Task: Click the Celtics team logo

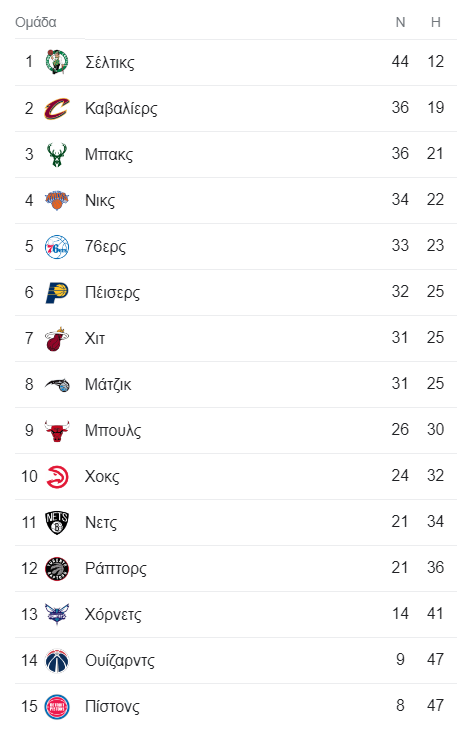Action: point(57,62)
